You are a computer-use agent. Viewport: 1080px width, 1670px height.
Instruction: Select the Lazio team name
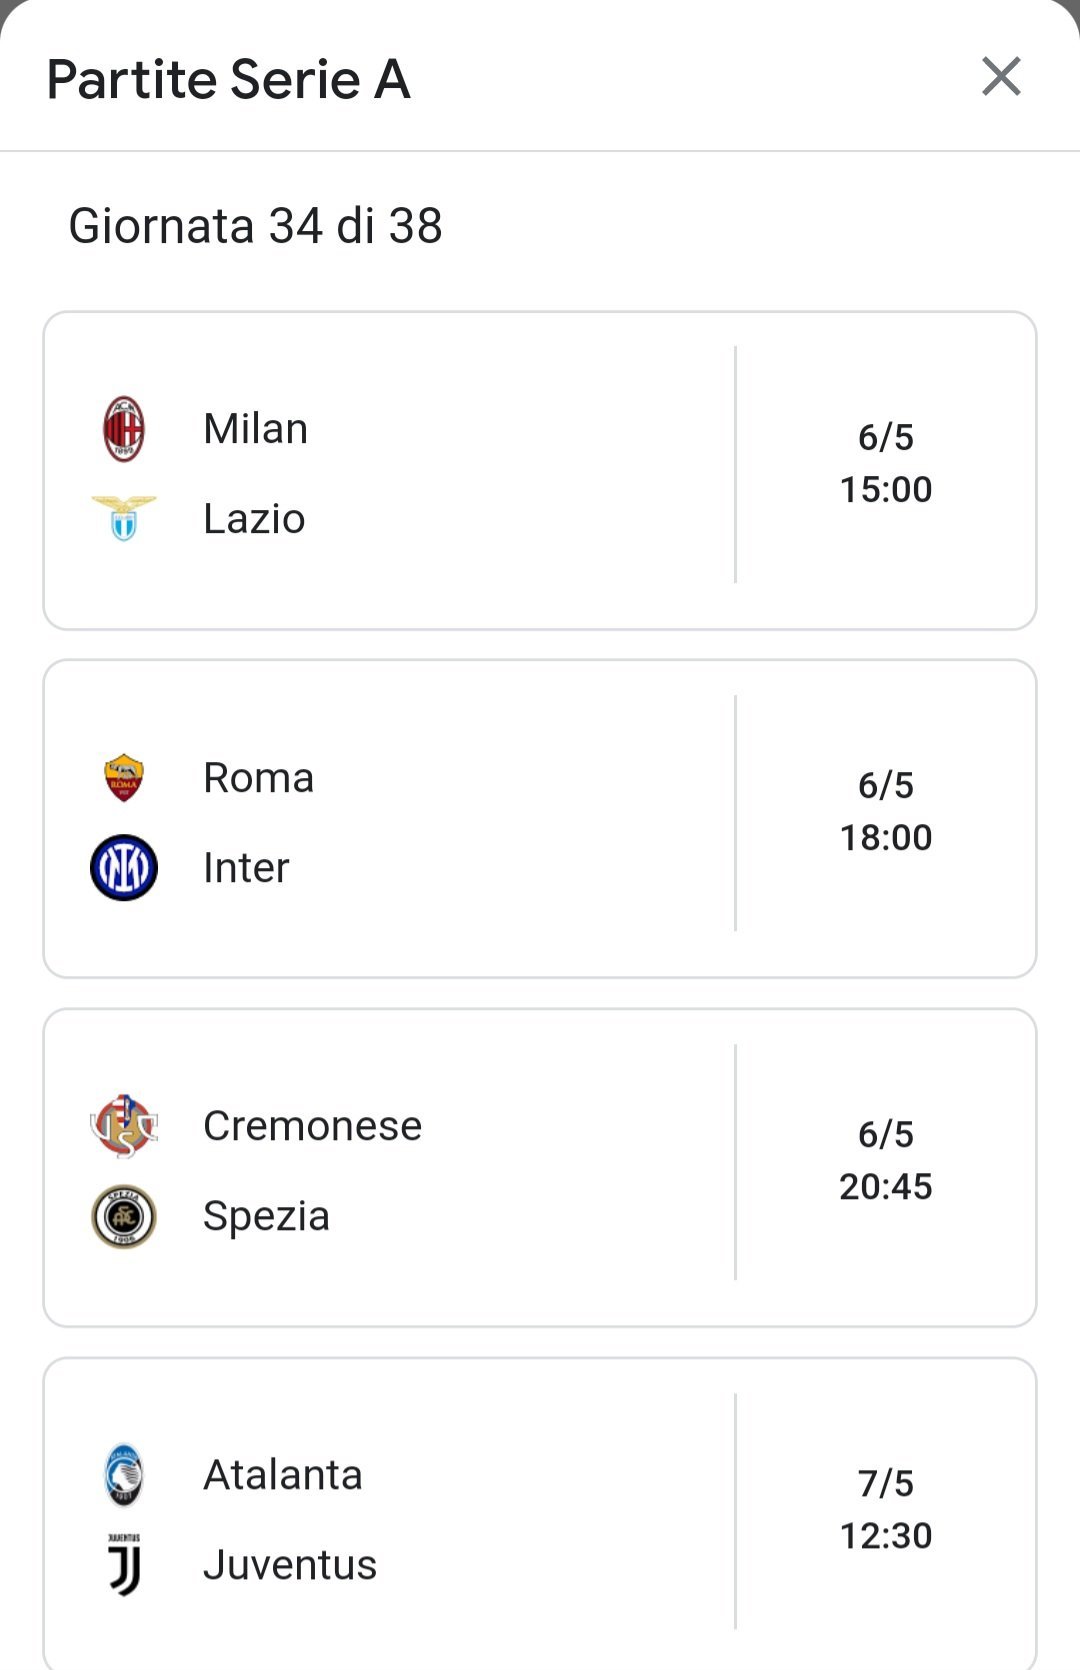click(254, 519)
